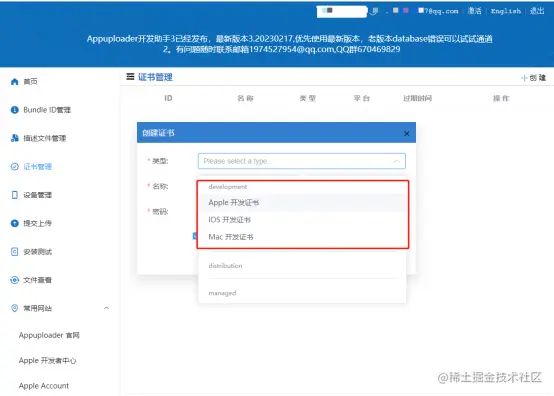Click the hamburger icon beside 证书管理 heading
This screenshot has width=554, height=396.
[x=130, y=76]
